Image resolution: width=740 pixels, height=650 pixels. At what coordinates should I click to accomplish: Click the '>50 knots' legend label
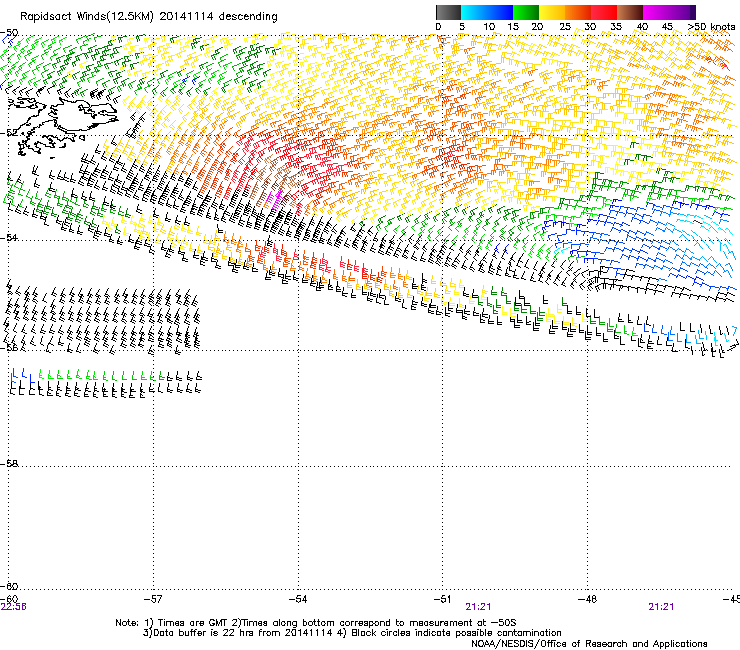711,27
